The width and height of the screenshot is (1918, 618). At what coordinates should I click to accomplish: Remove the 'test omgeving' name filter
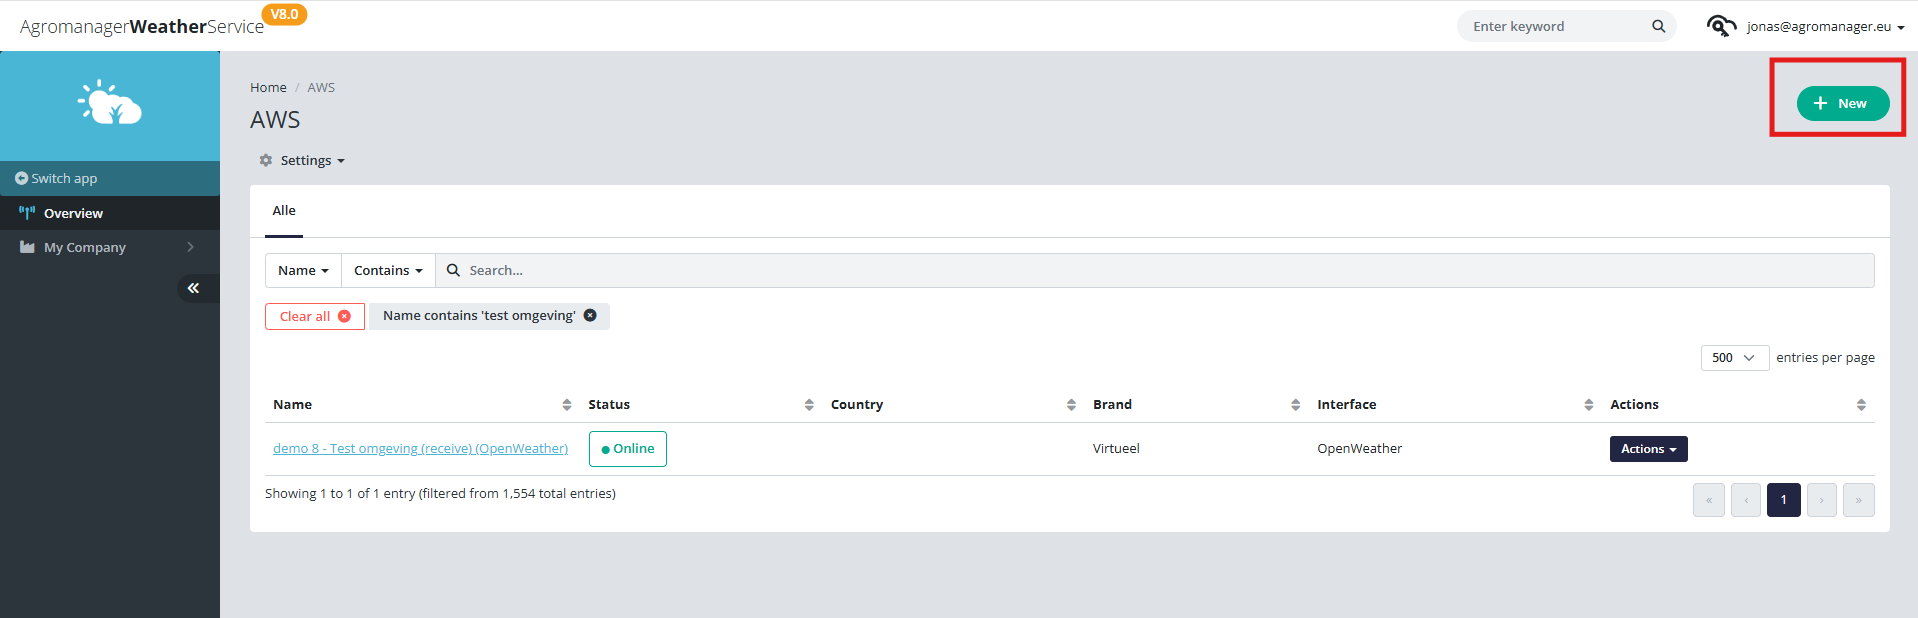click(590, 316)
